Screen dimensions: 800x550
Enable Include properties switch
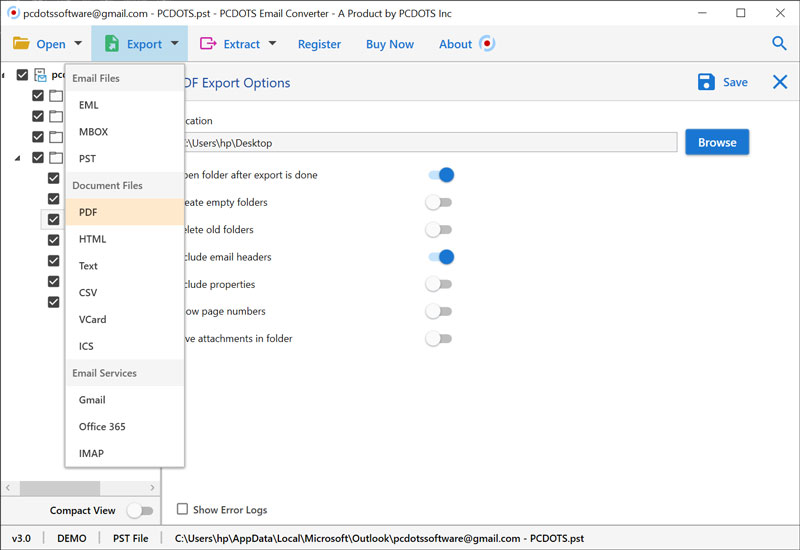point(439,284)
